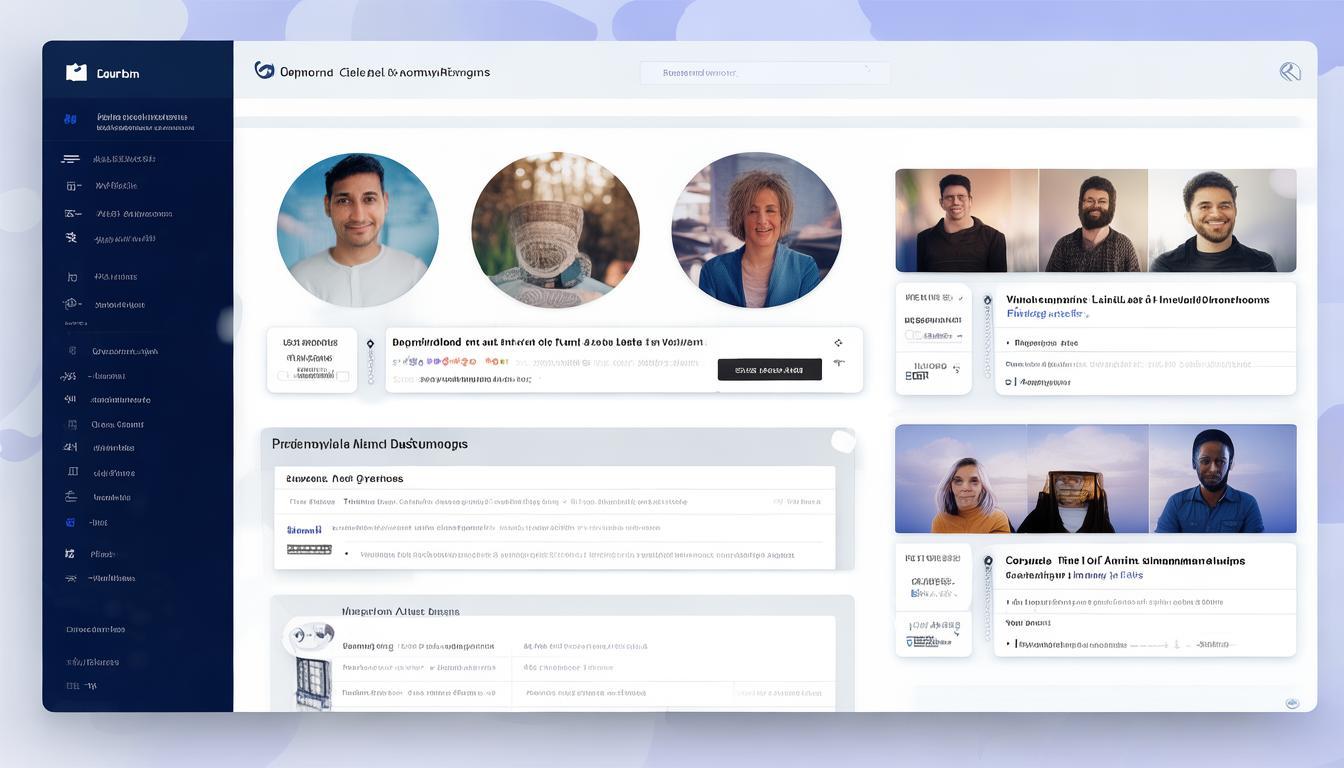Select the photo of man in blue shirt
This screenshot has width=1344, height=768.
coord(1222,479)
